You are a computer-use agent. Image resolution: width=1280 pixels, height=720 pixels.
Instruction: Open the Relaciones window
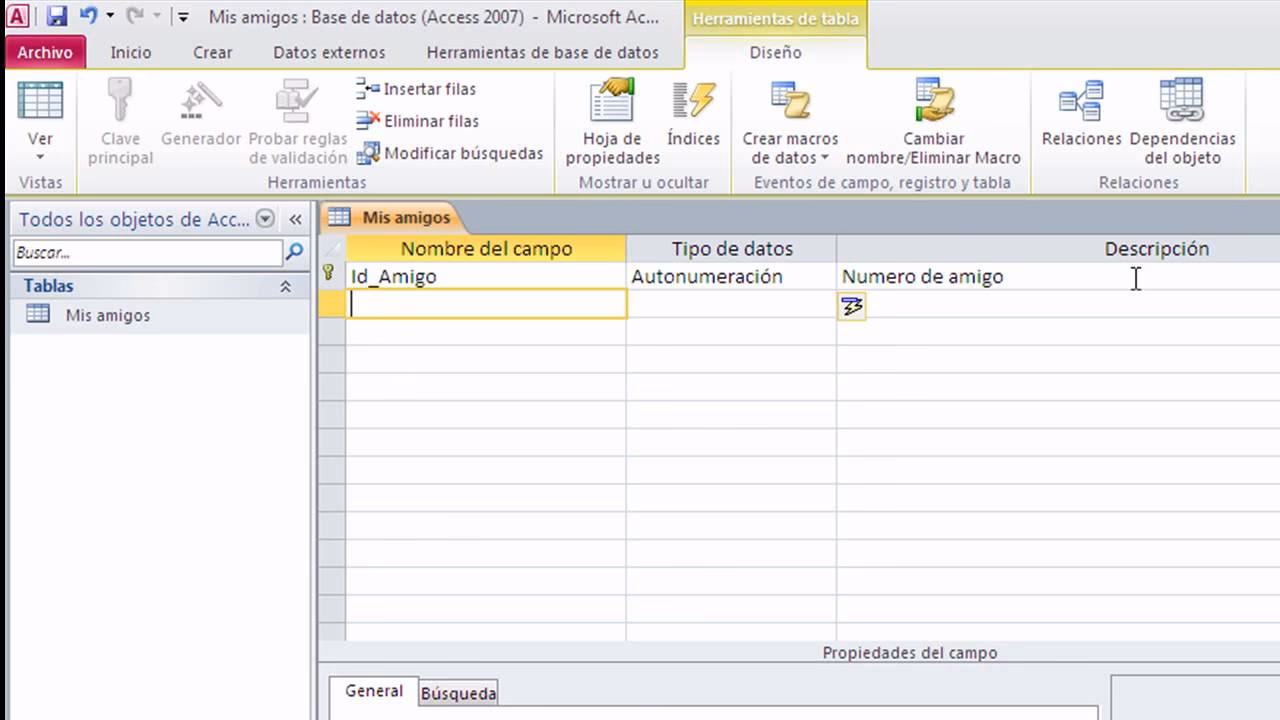[1081, 113]
